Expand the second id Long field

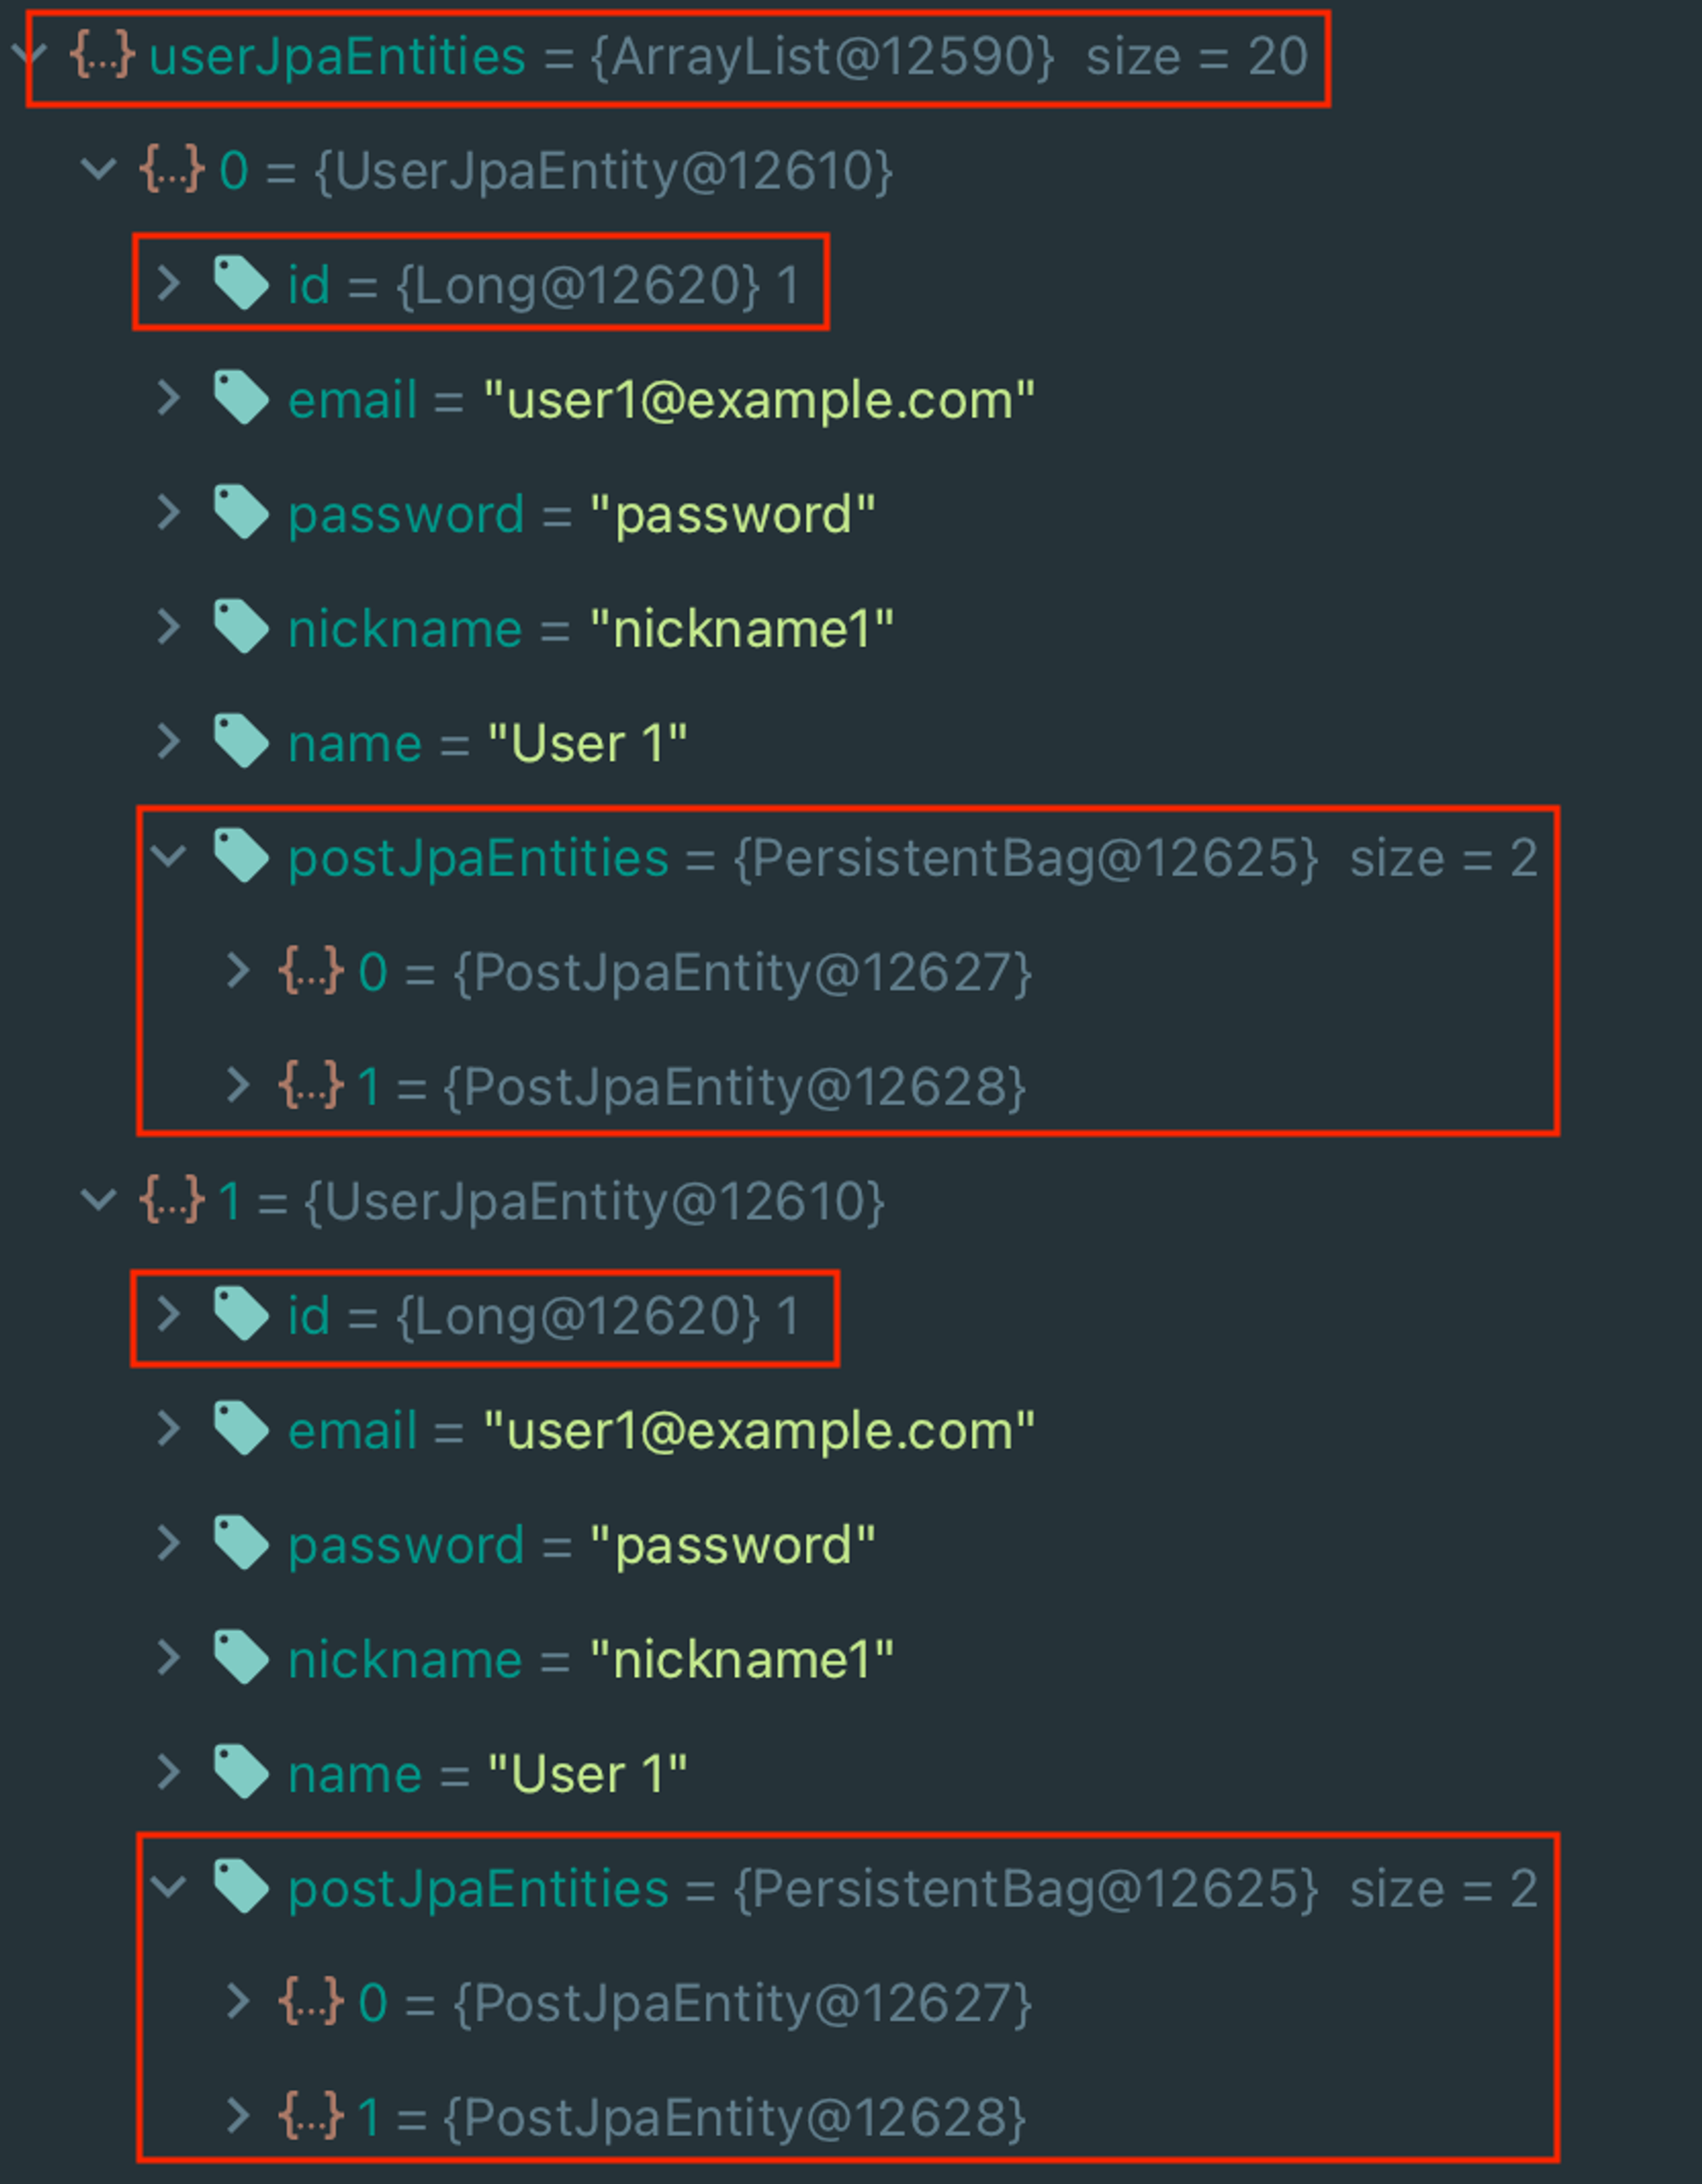[168, 1314]
